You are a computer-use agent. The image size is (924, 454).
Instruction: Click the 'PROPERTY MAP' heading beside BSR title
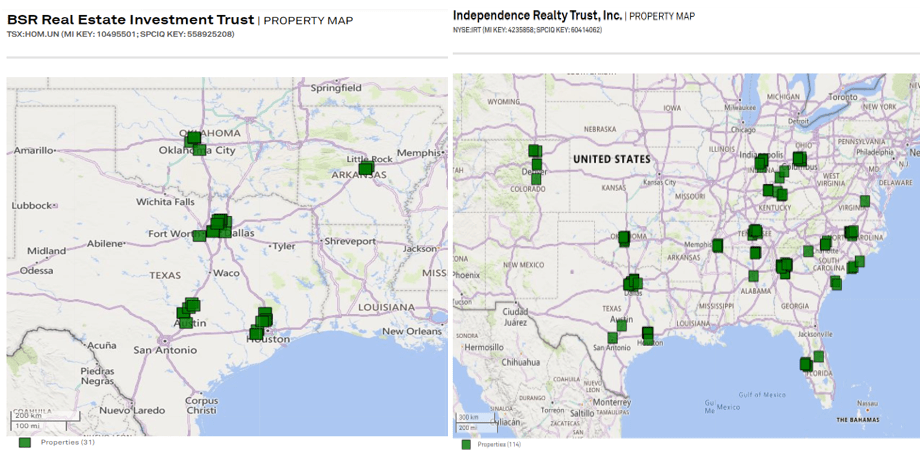308,21
